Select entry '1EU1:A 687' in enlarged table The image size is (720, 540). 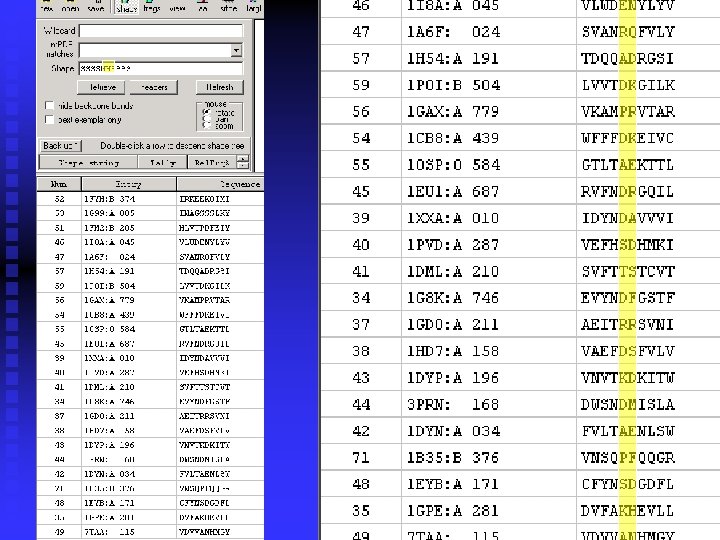453,191
